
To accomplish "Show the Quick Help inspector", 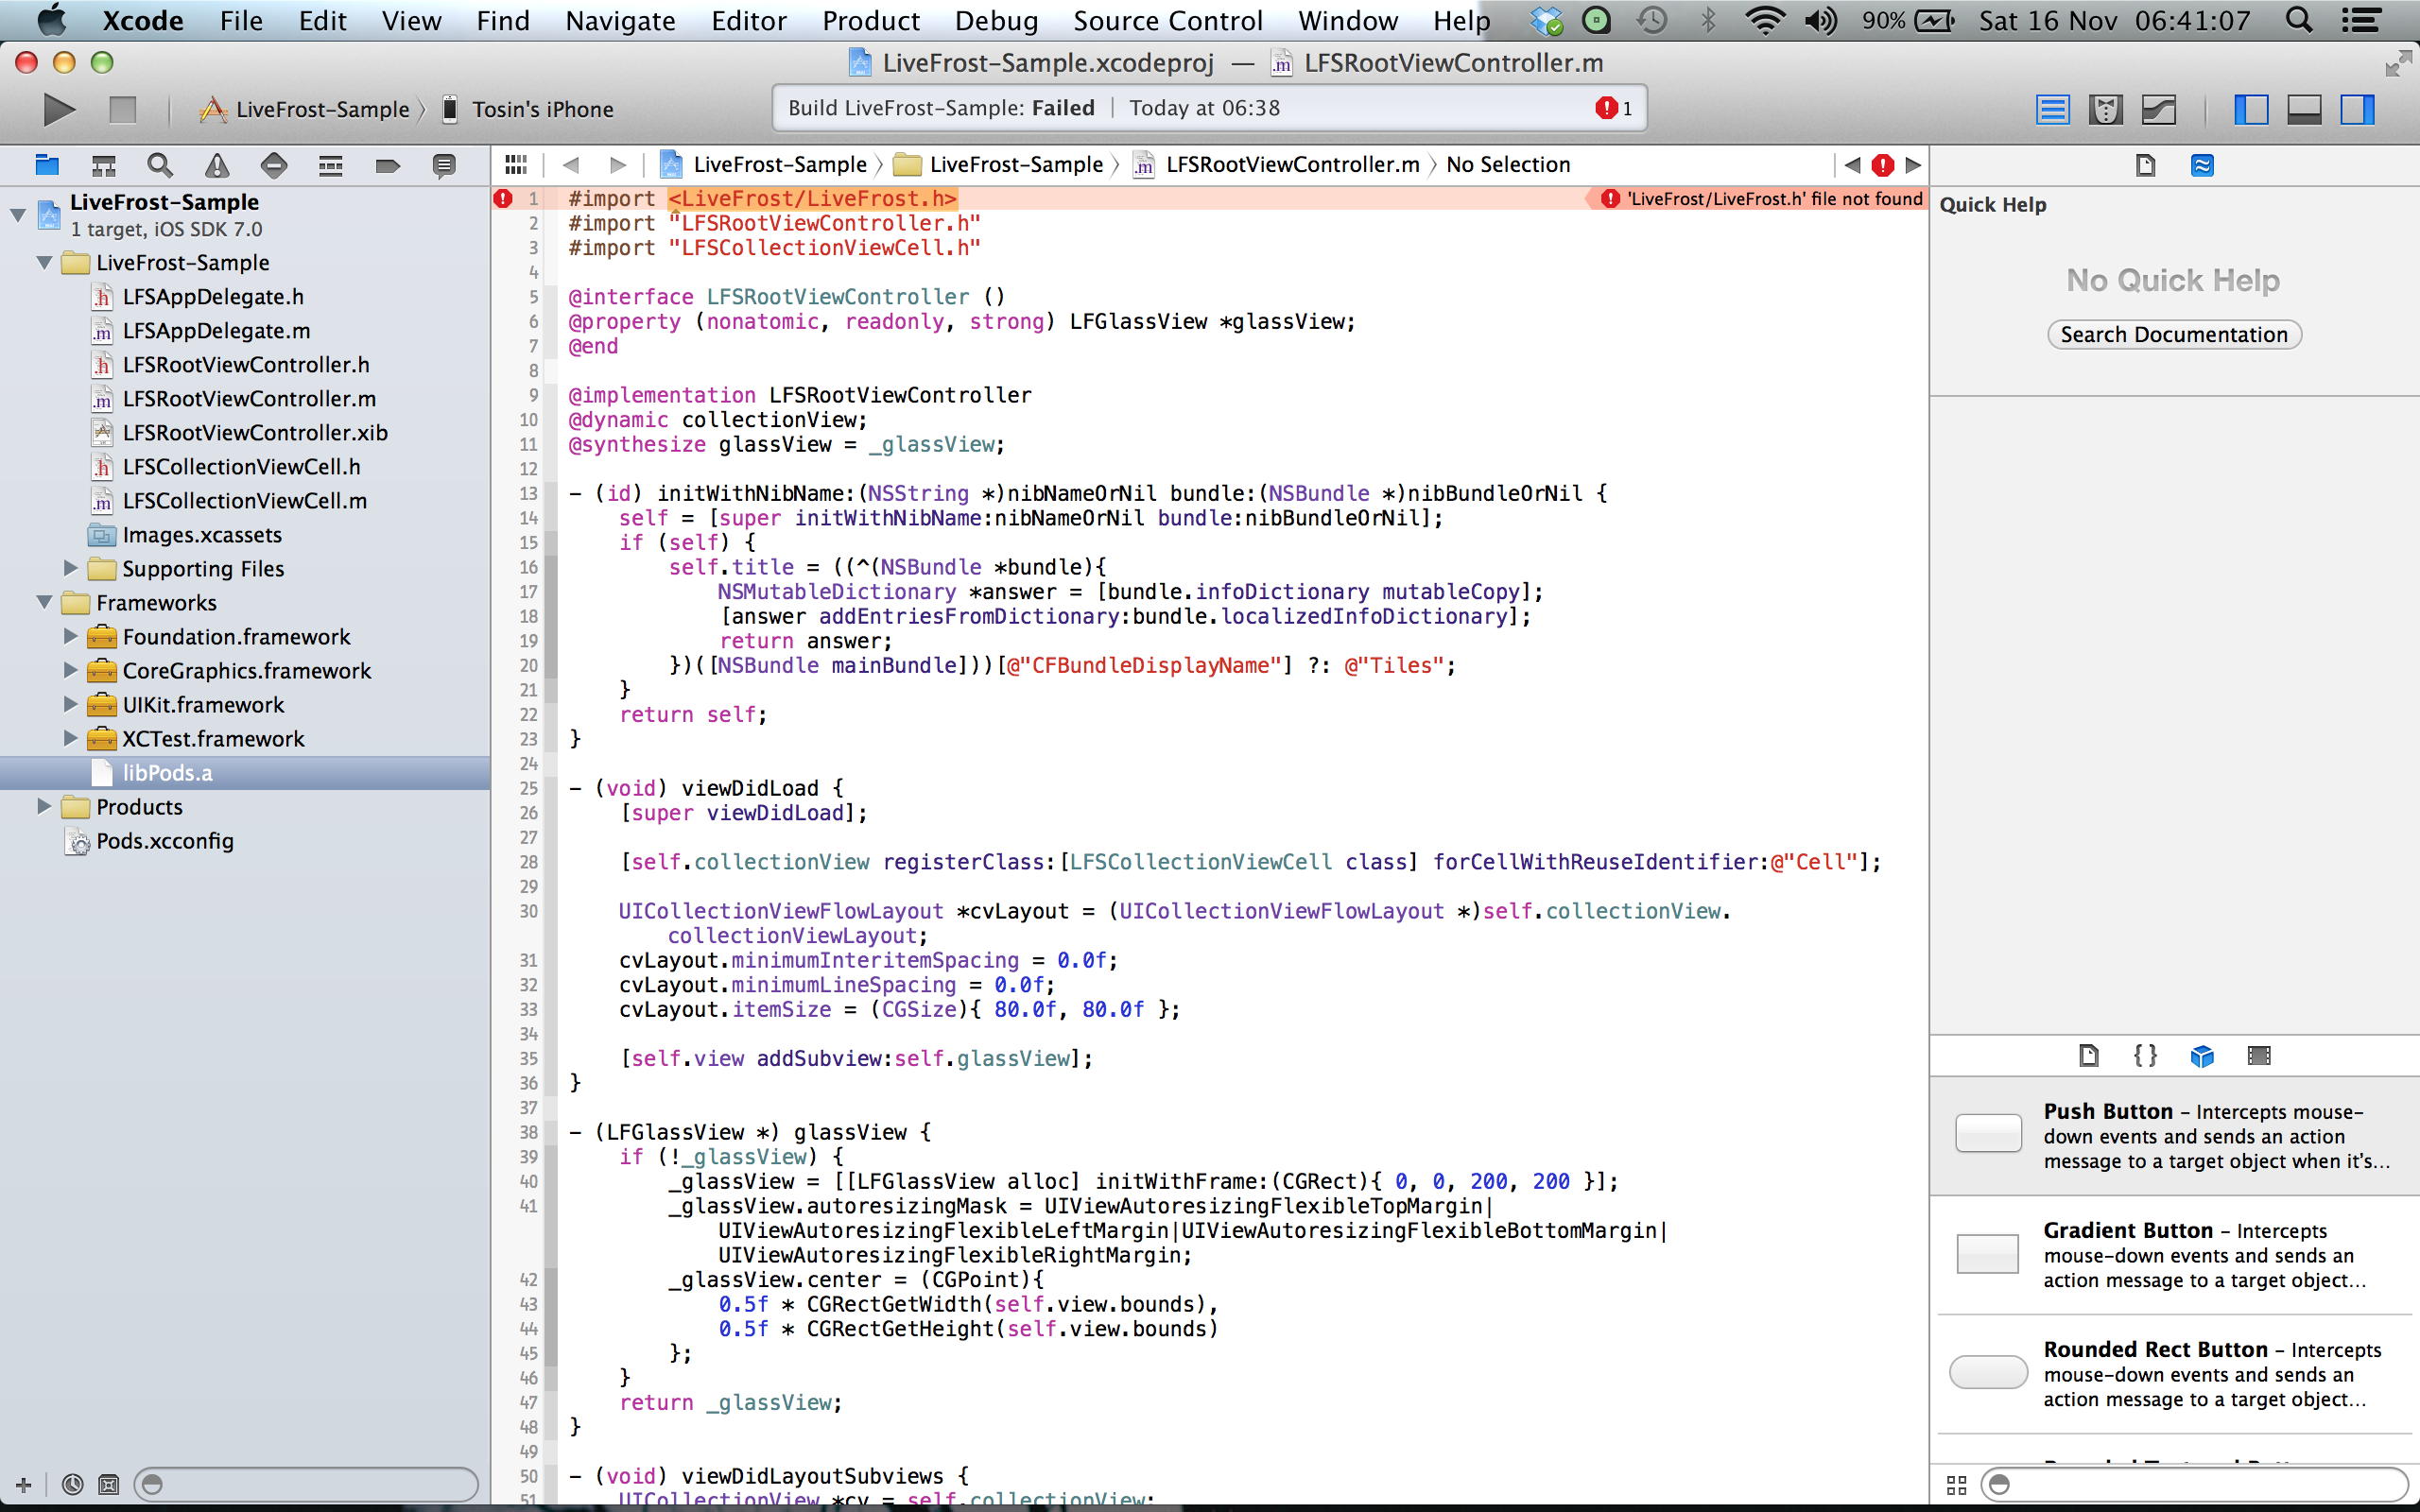I will click(2202, 165).
